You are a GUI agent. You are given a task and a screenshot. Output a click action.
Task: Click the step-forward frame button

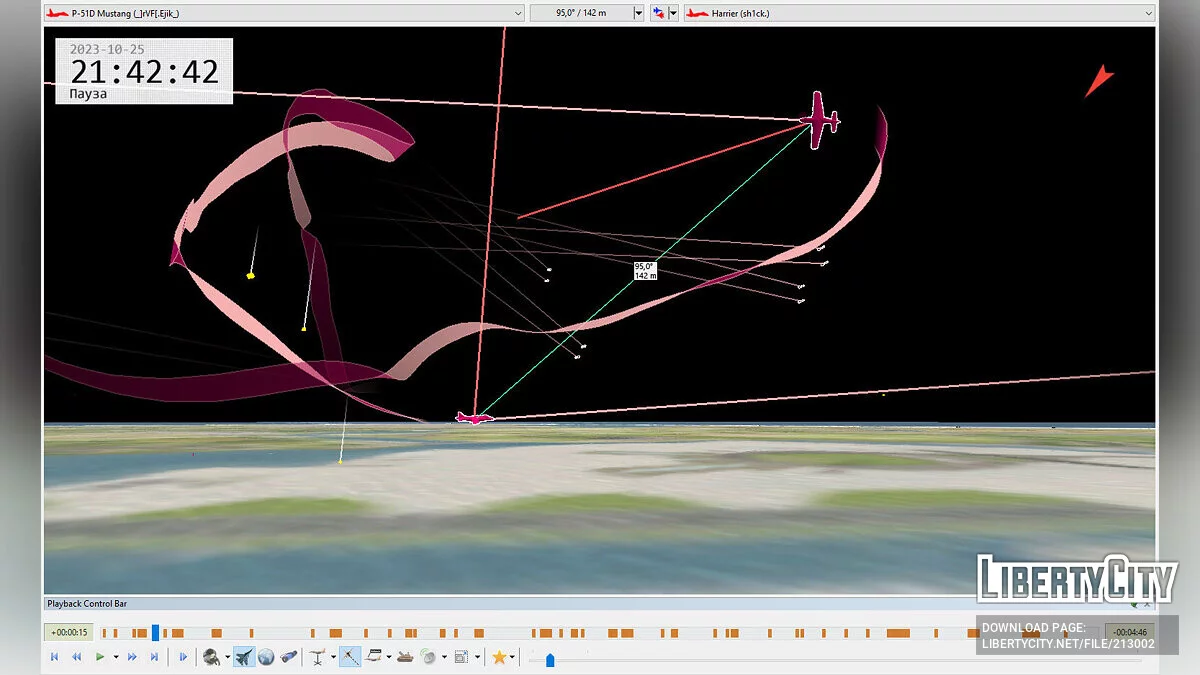pyautogui.click(x=183, y=657)
